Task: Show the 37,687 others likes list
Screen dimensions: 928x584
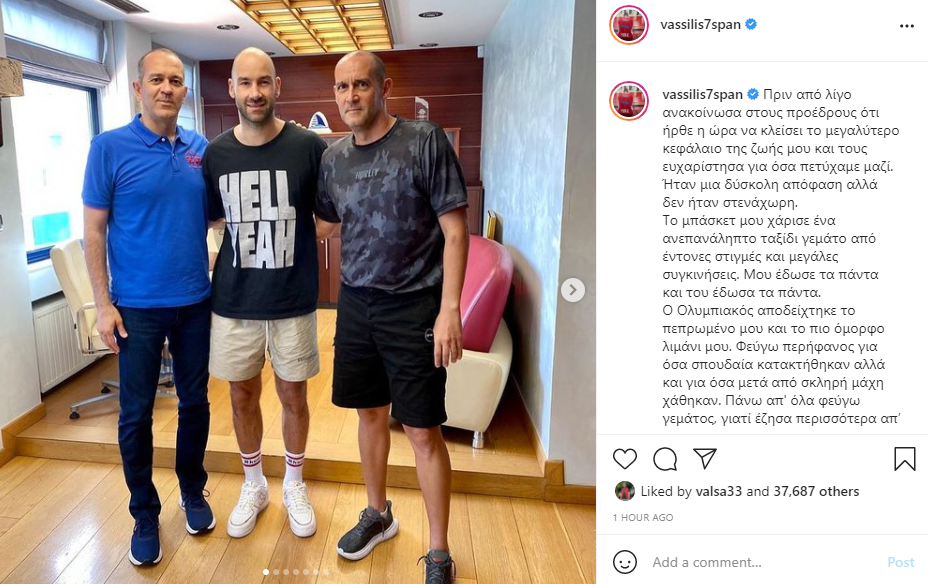Action: point(816,491)
